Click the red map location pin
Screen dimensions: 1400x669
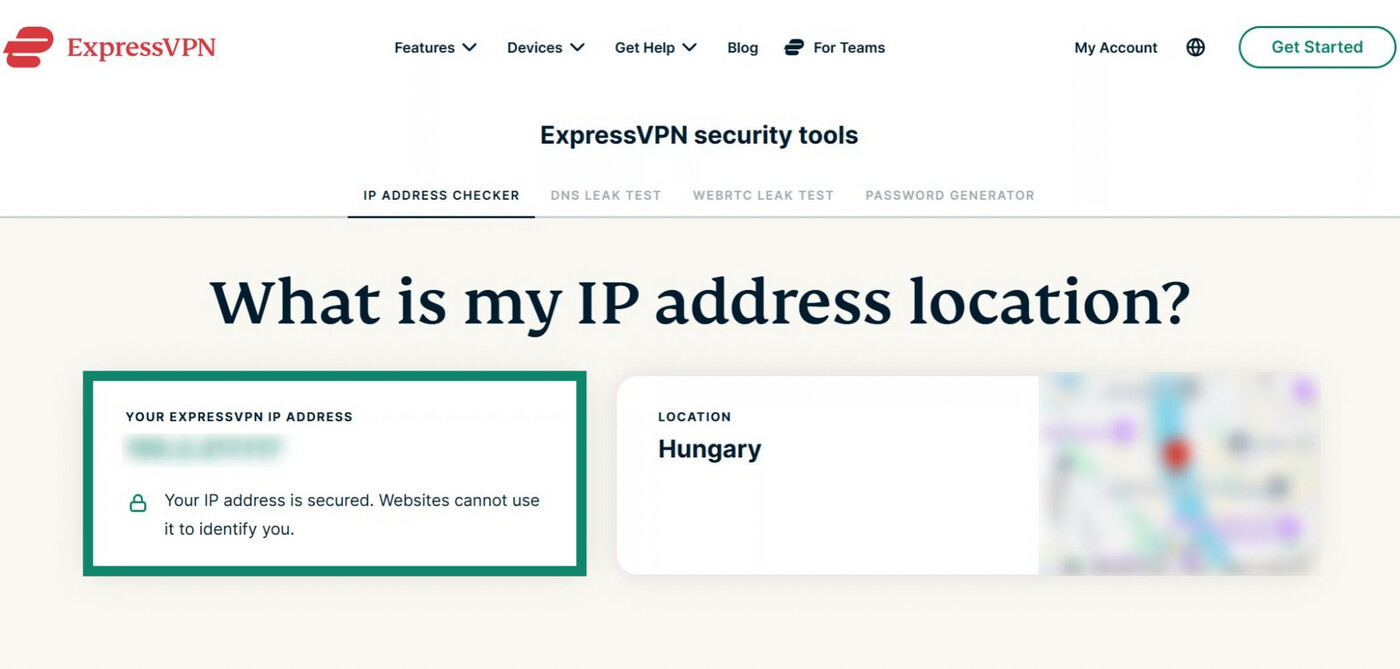pos(1177,456)
